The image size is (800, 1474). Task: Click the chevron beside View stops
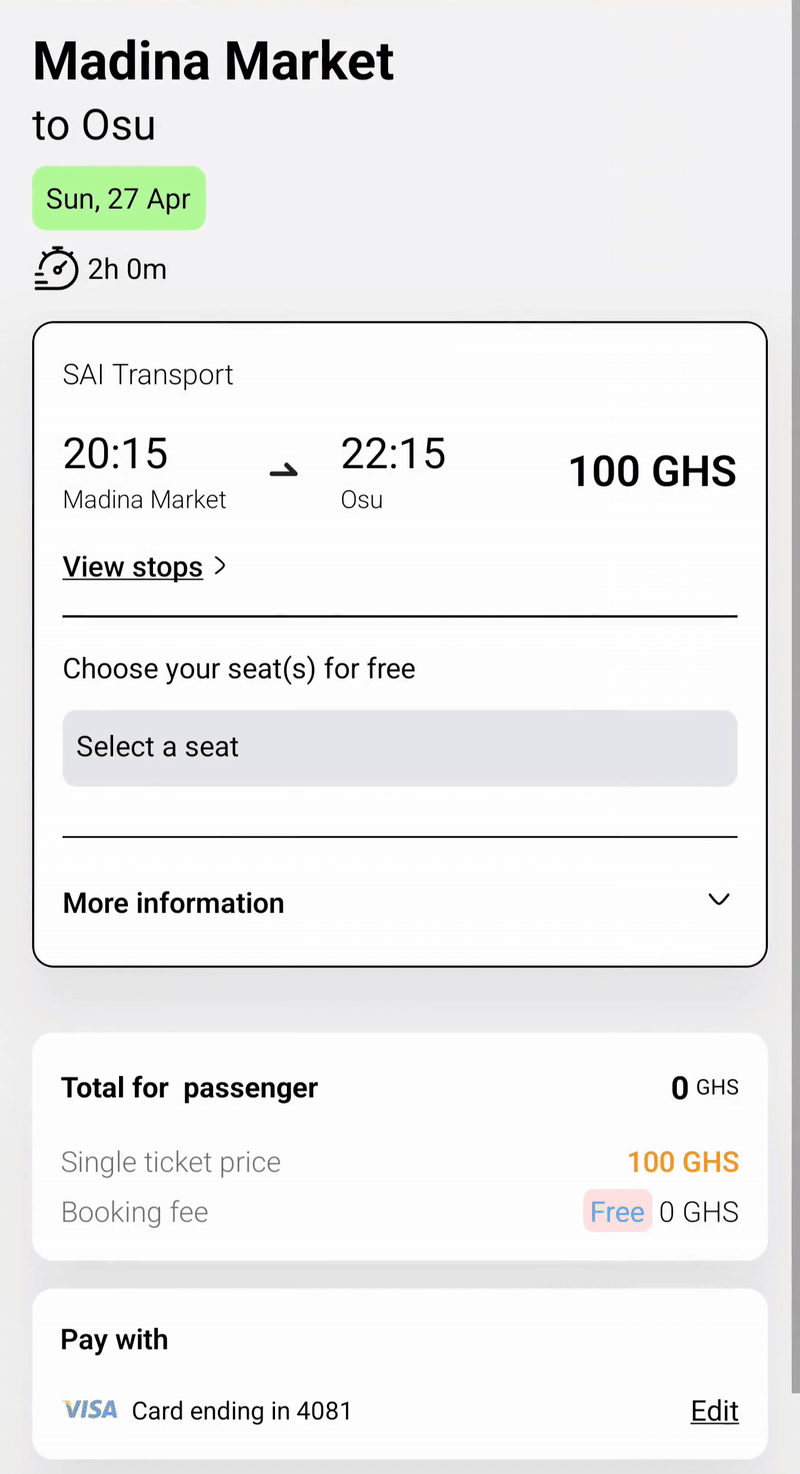point(220,566)
